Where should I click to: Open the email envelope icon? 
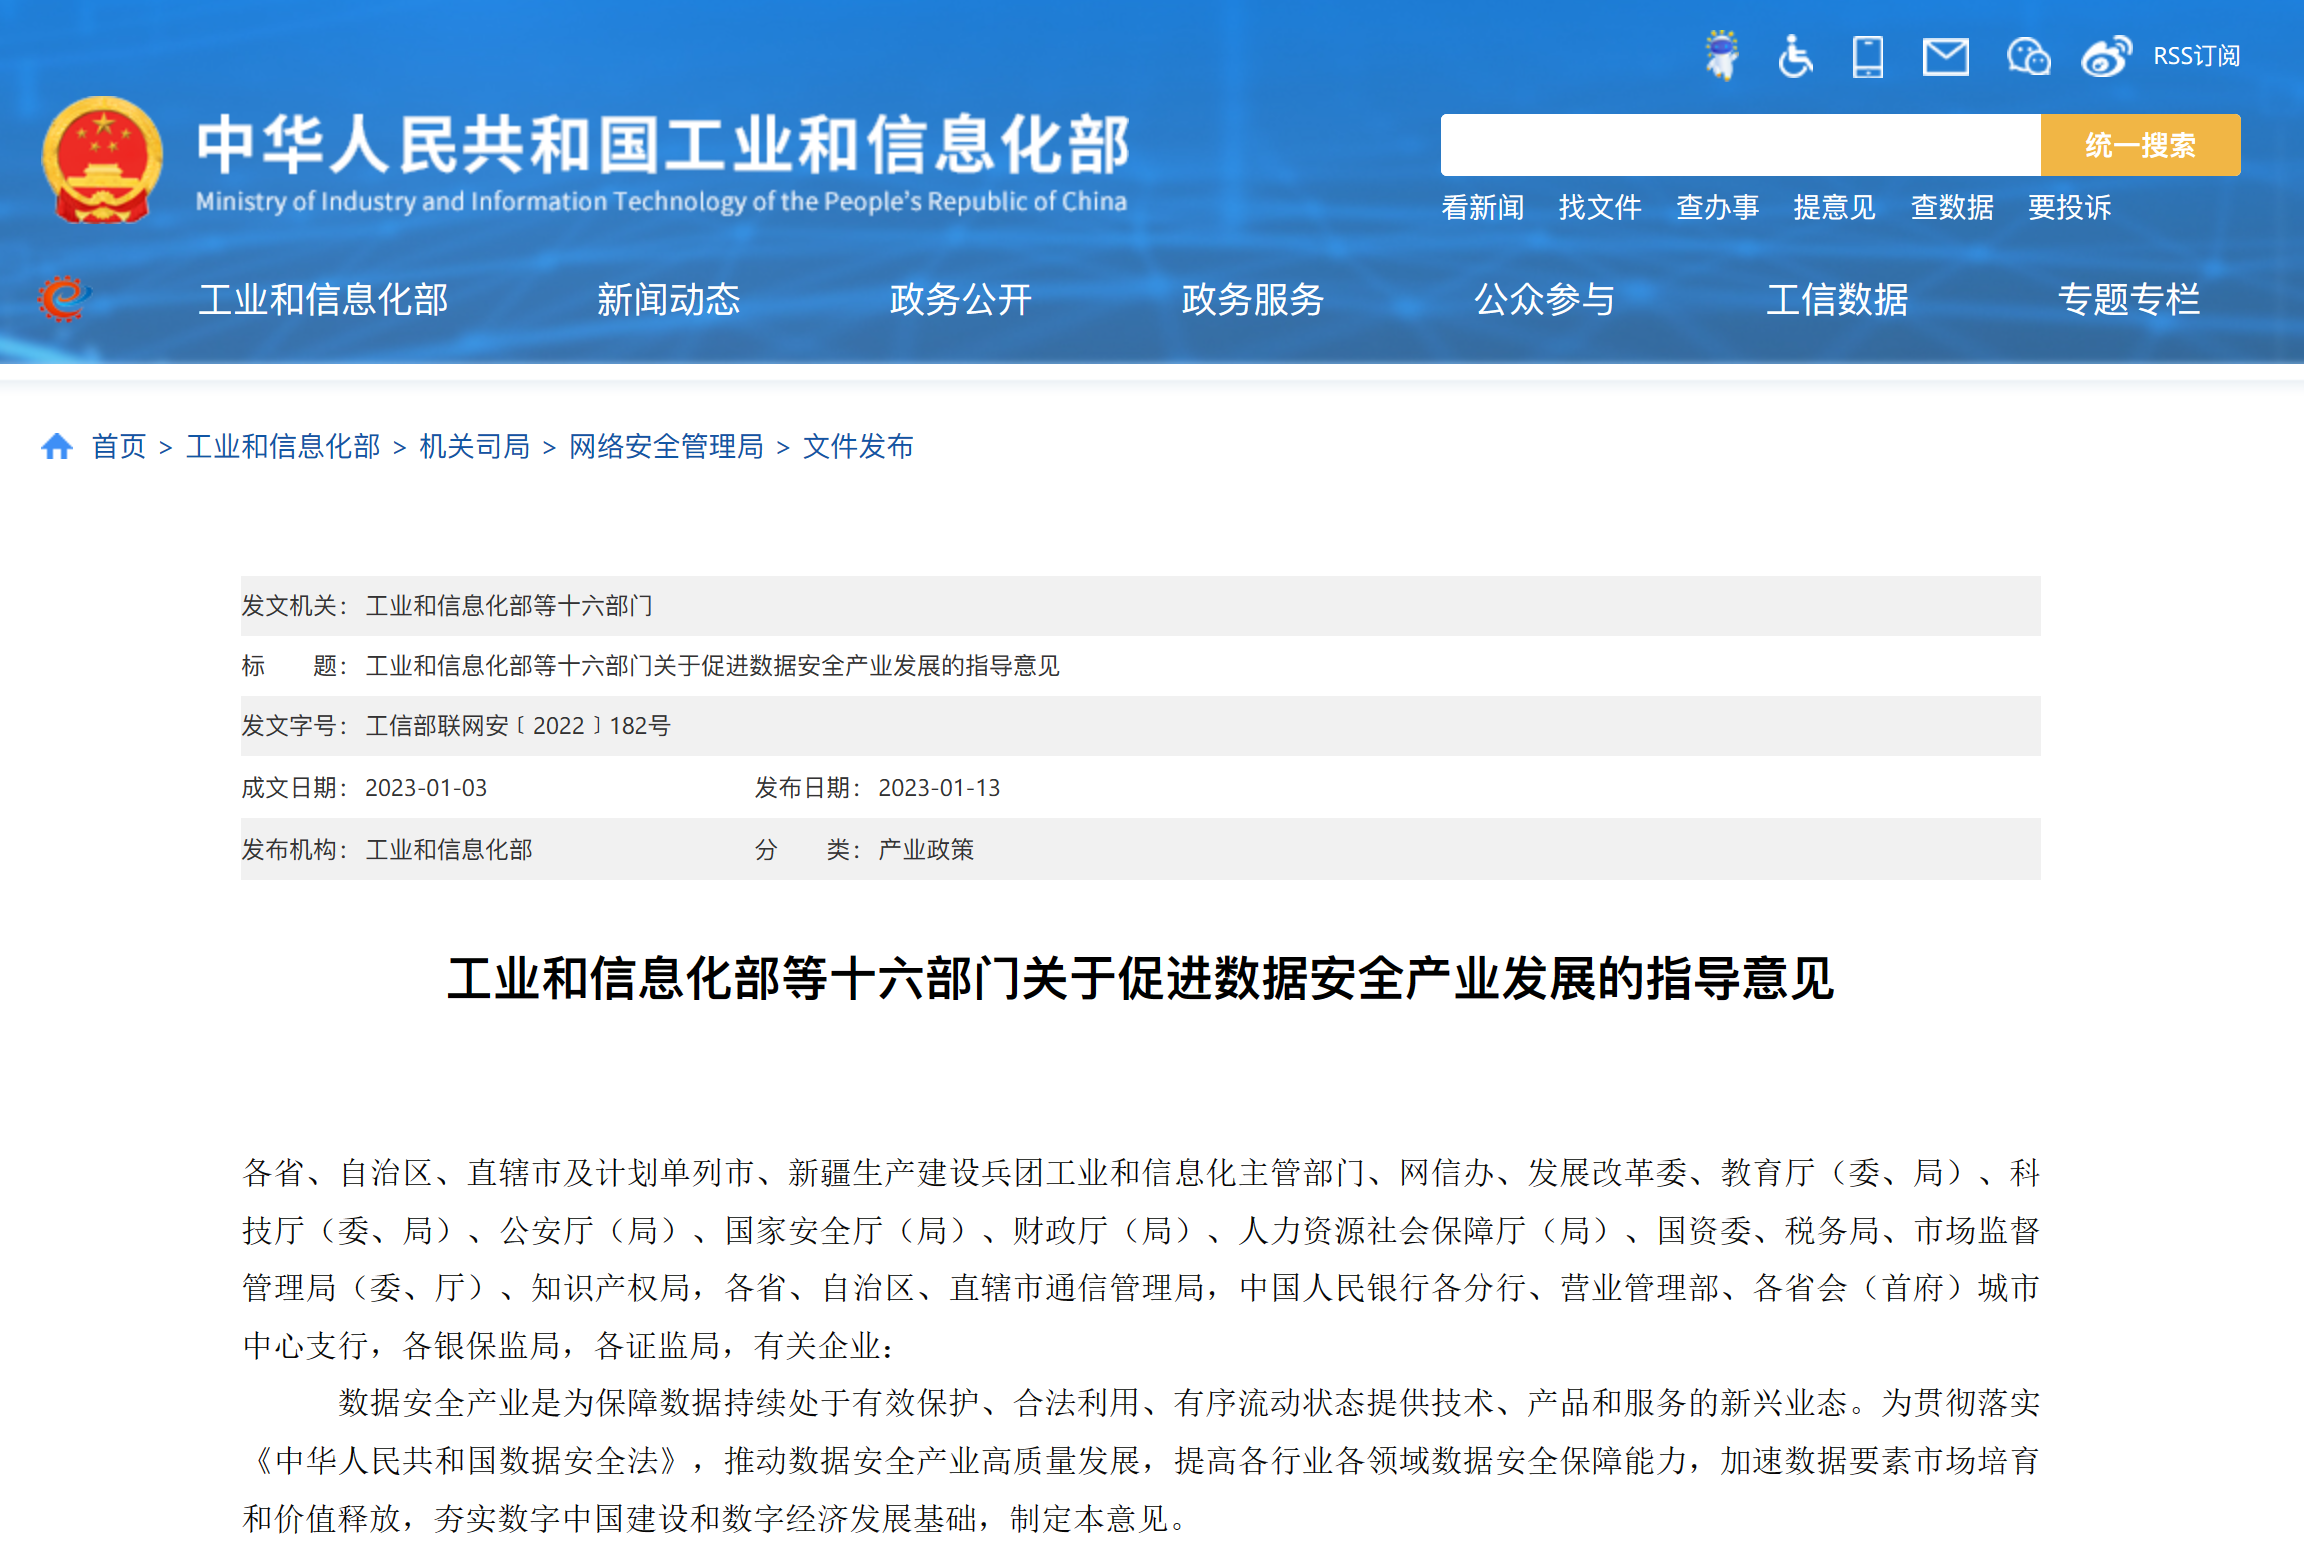click(x=1945, y=57)
